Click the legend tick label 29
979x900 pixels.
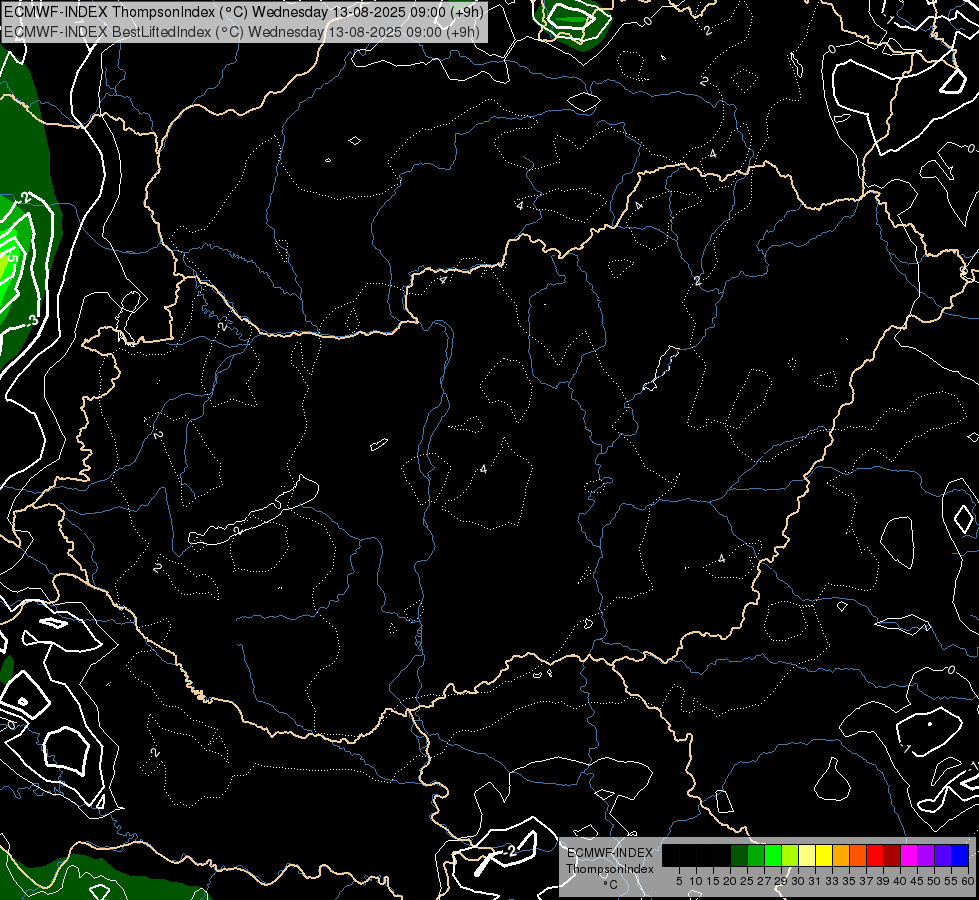tap(782, 881)
